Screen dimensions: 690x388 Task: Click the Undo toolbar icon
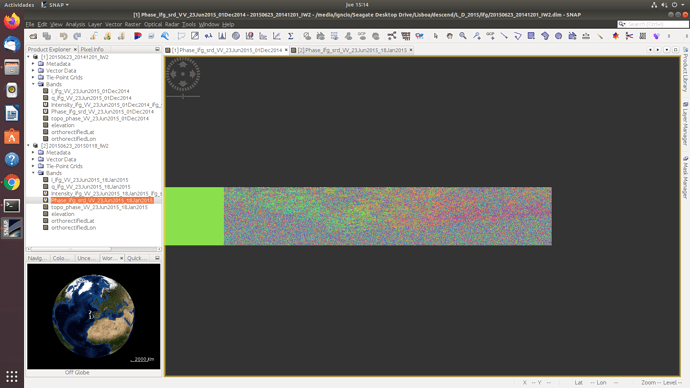pyautogui.click(x=64, y=36)
